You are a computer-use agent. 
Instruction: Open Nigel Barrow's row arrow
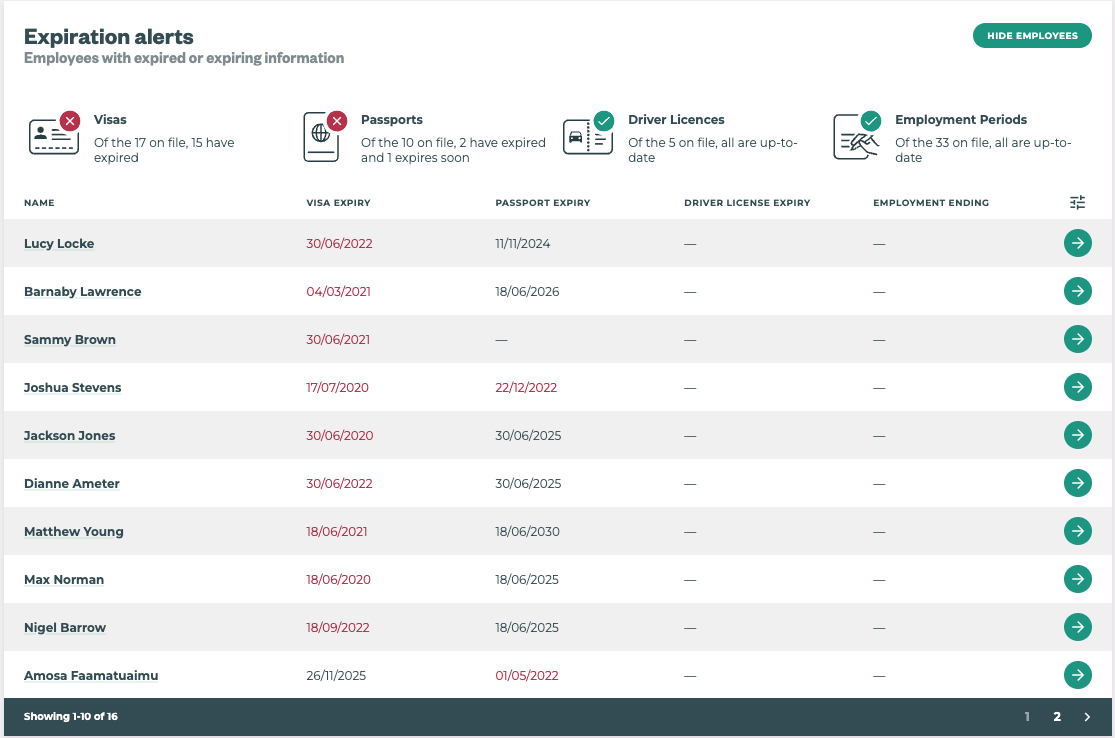click(x=1077, y=627)
